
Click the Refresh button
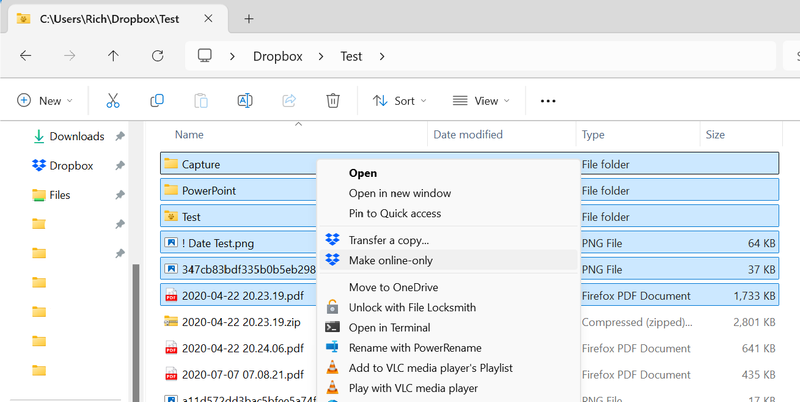click(157, 56)
